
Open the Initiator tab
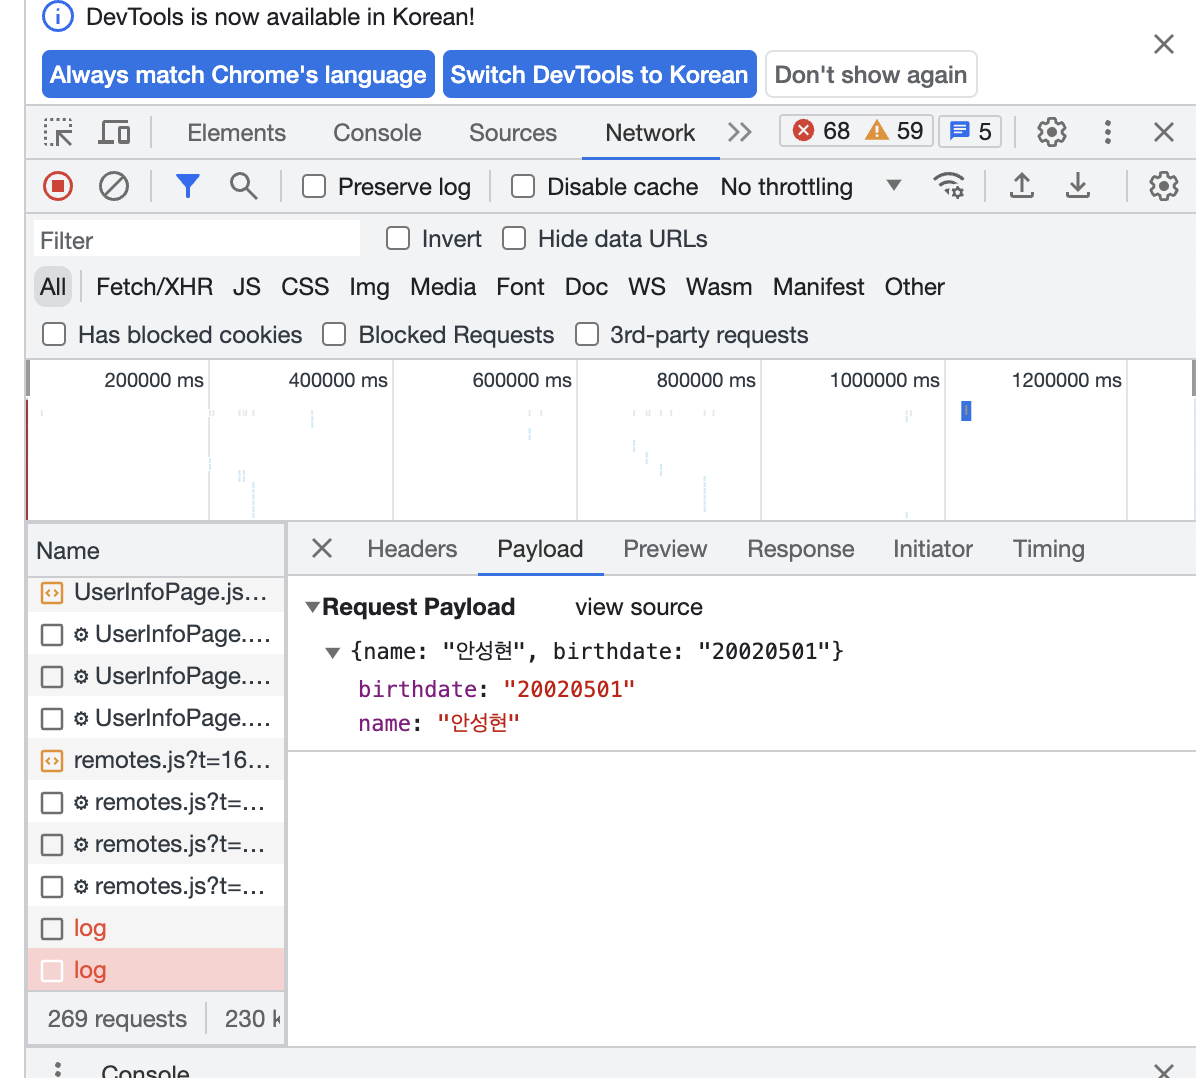933,549
